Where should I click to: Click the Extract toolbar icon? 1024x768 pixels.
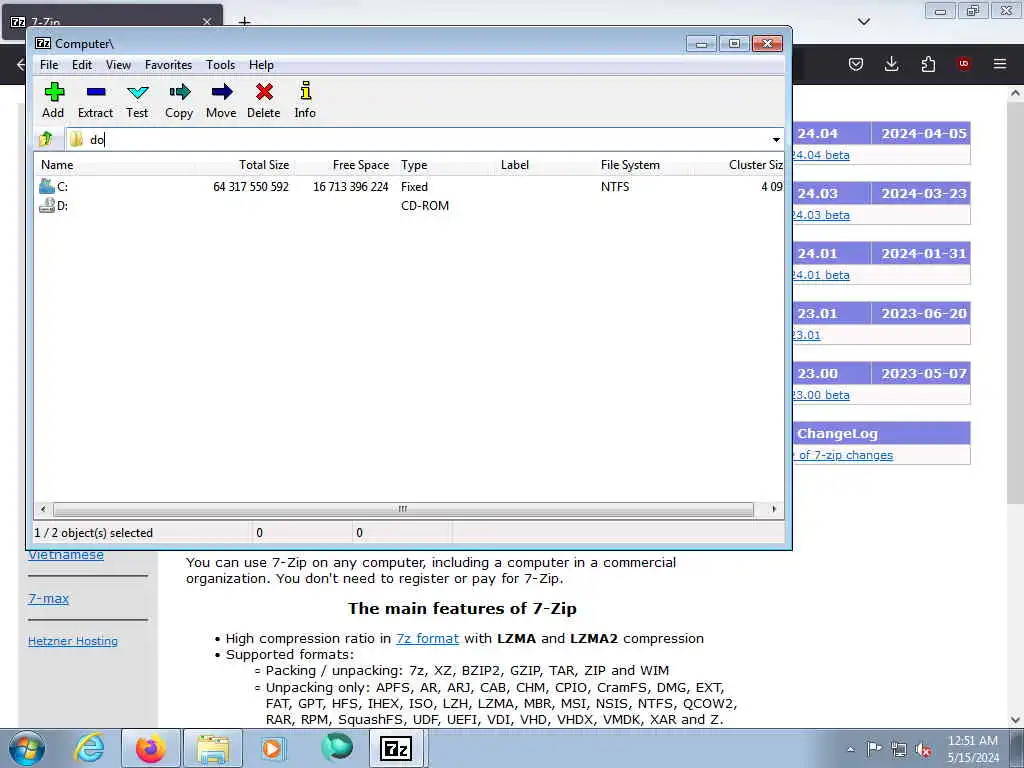click(x=95, y=92)
